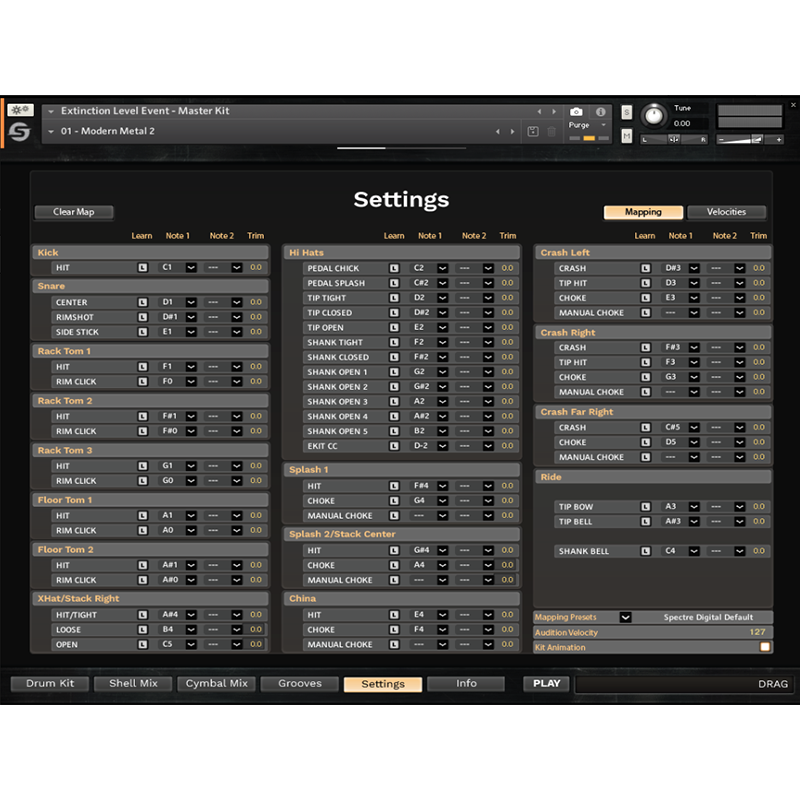Open the snapshot name dropdown arrow
The width and height of the screenshot is (800, 800).
pyautogui.click(x=51, y=132)
